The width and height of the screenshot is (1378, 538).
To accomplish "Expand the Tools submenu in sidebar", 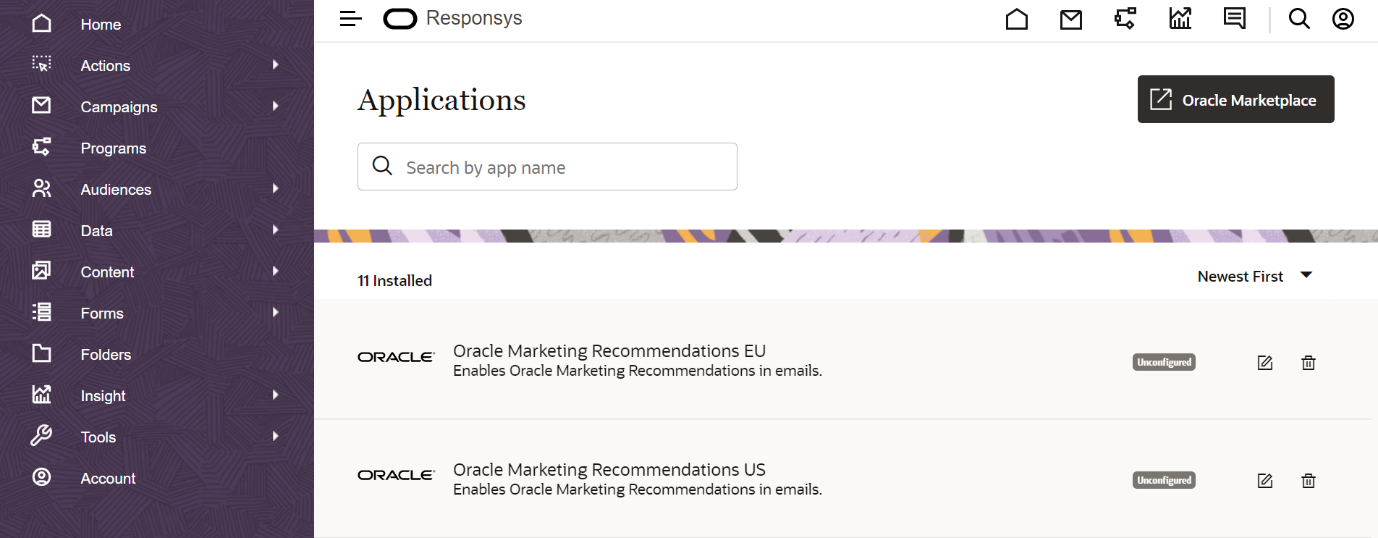I will (x=275, y=437).
